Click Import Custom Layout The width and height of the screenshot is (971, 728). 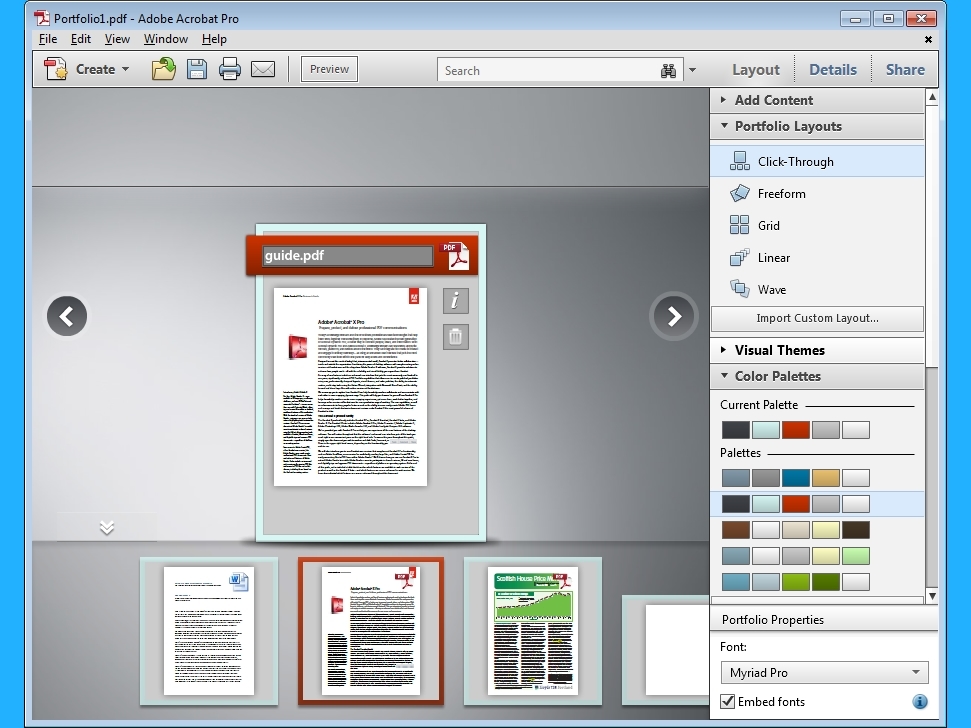pyautogui.click(x=817, y=319)
